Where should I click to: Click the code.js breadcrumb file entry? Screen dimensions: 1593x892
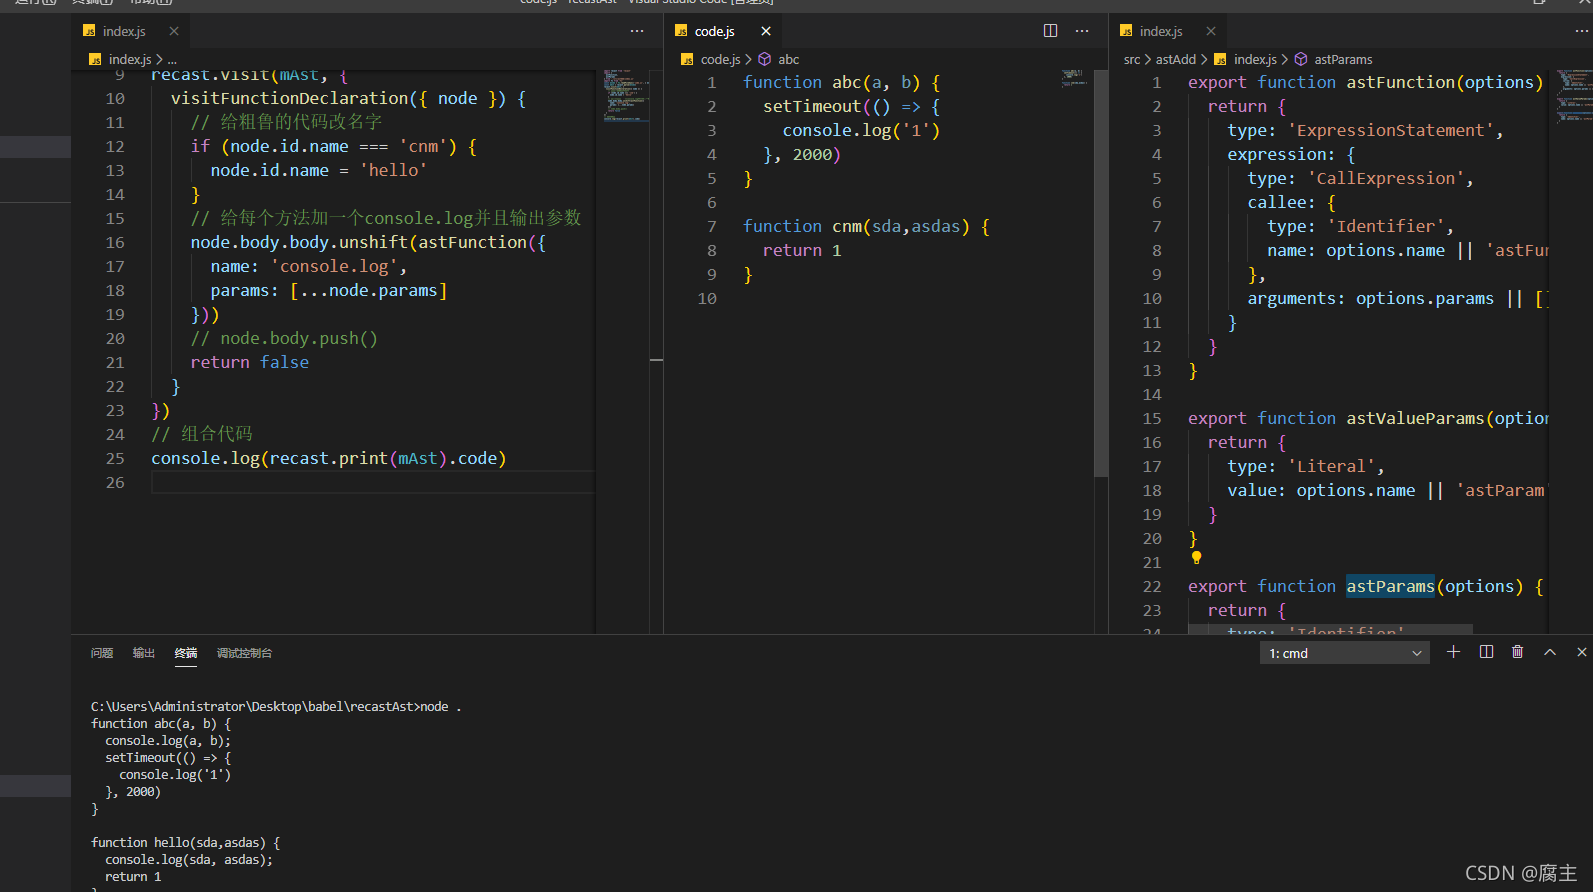[720, 59]
